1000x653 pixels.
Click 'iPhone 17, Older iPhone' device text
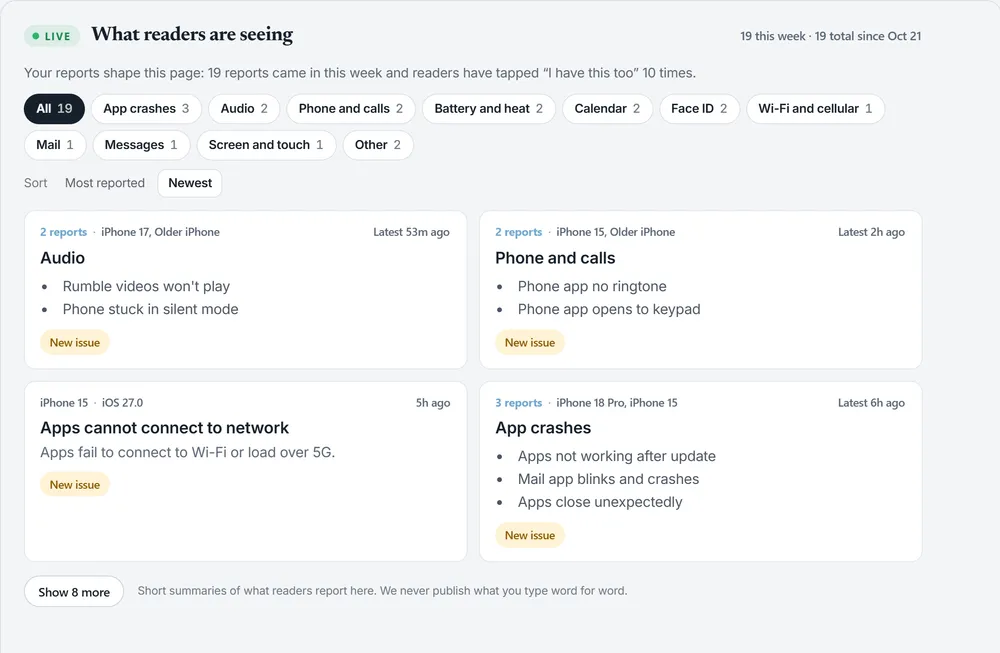click(160, 232)
